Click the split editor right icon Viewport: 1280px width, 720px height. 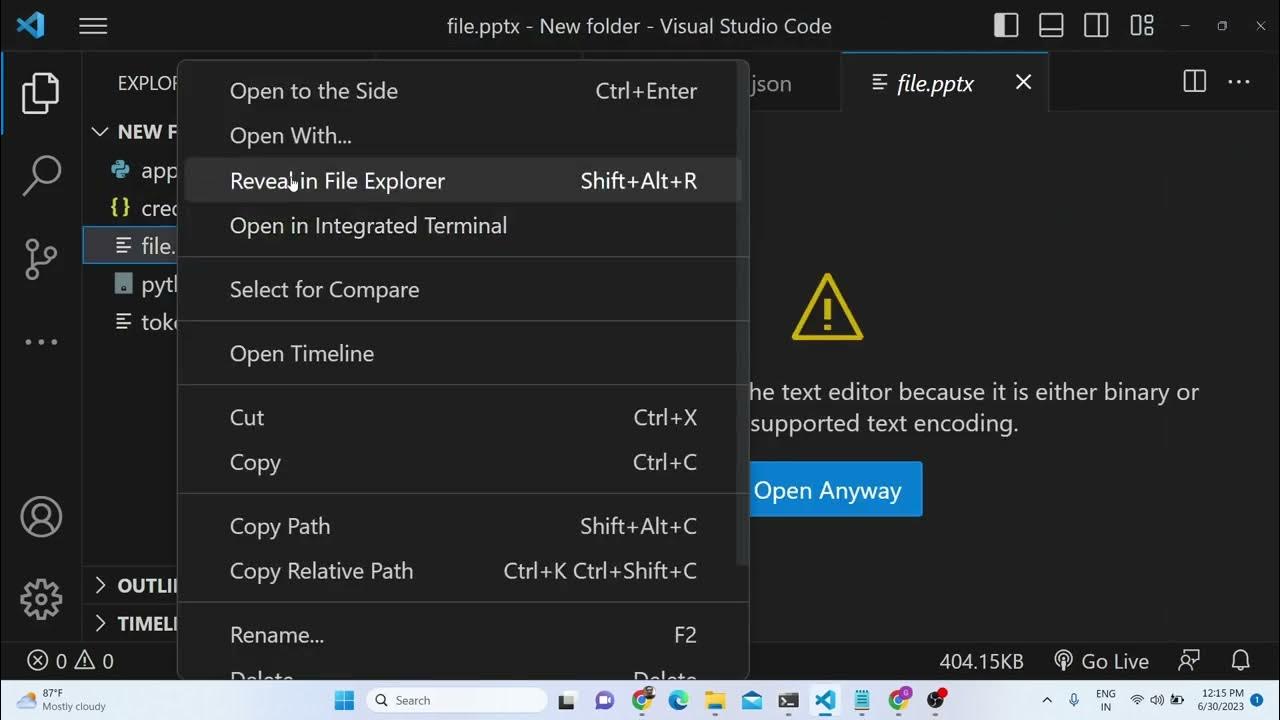click(x=1194, y=82)
